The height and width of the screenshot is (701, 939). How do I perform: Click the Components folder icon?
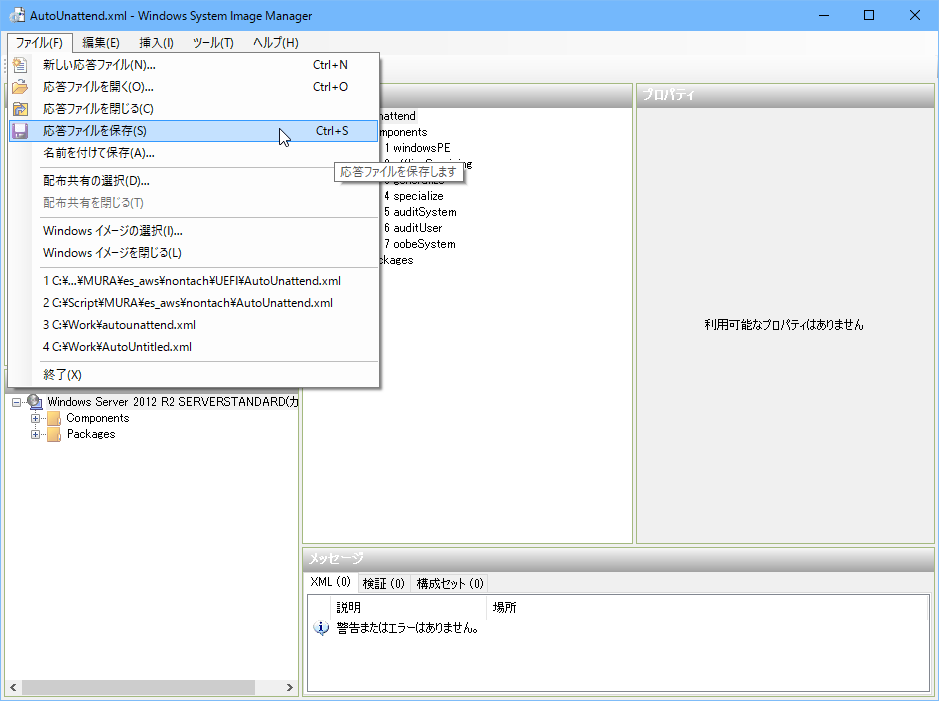click(54, 418)
